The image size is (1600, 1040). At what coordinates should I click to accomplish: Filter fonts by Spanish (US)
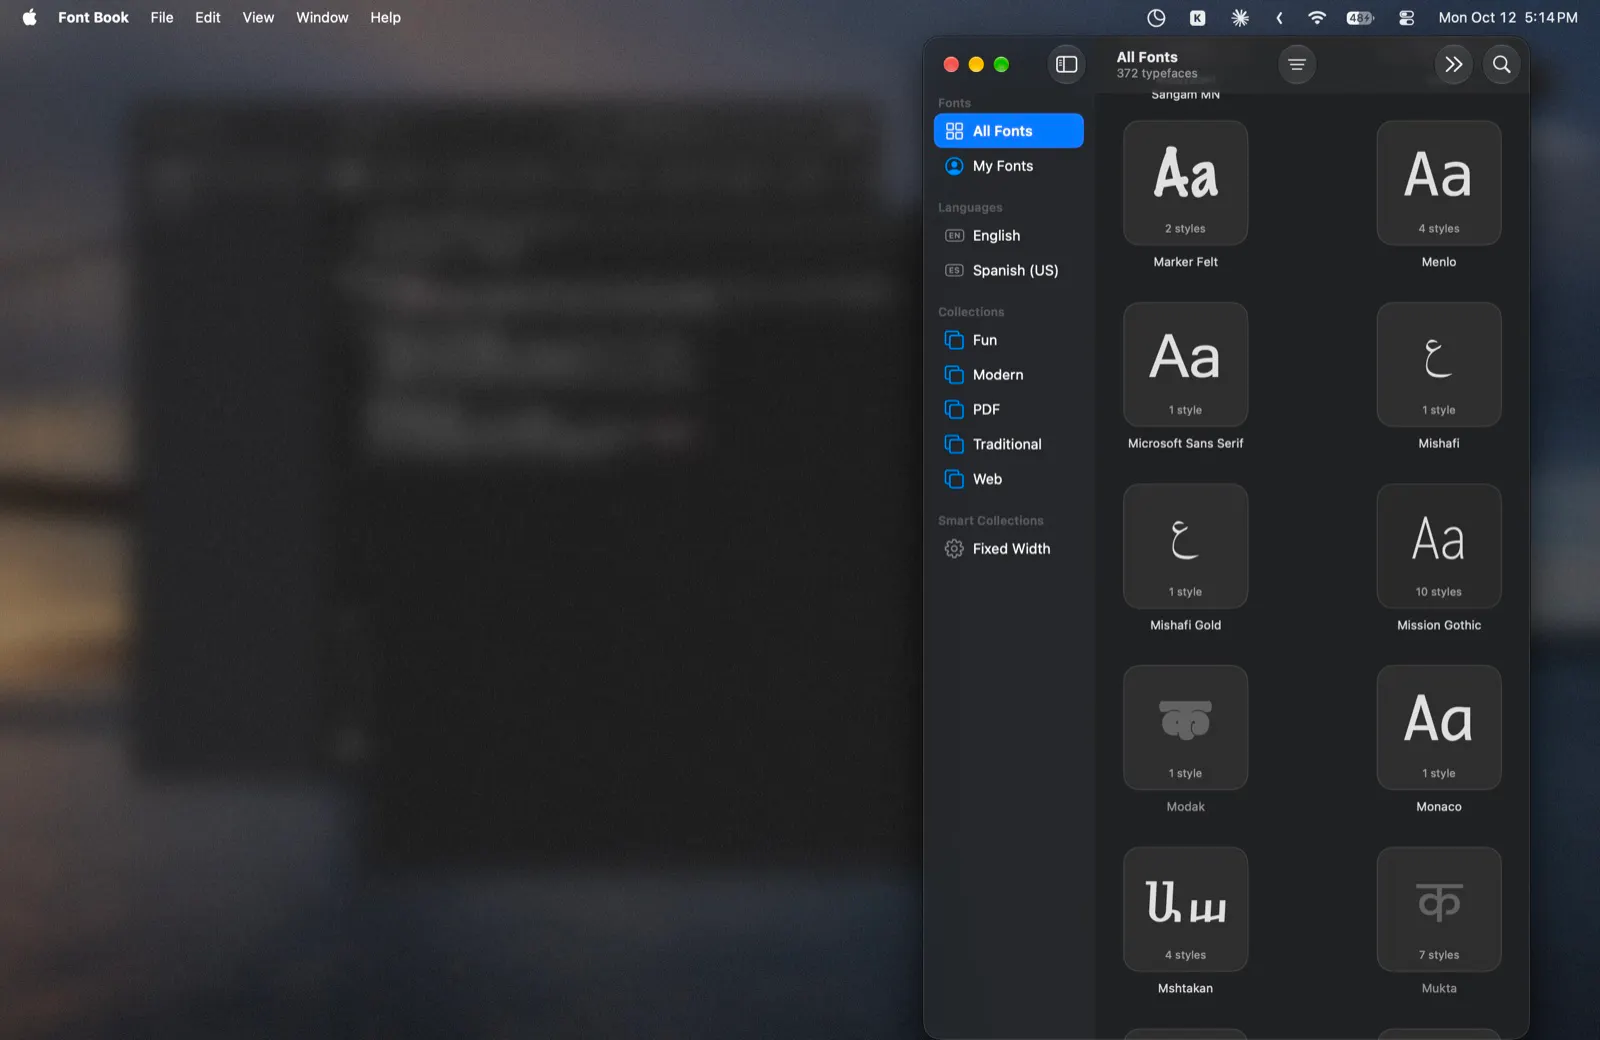1008,270
